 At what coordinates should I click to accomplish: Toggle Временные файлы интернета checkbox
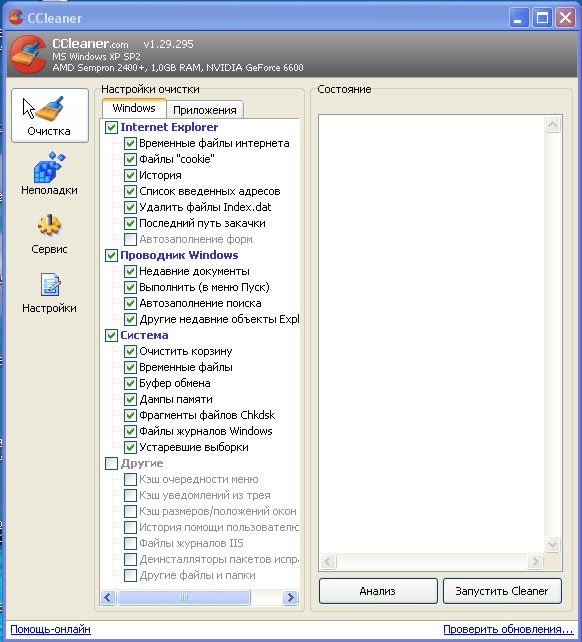pyautogui.click(x=130, y=143)
